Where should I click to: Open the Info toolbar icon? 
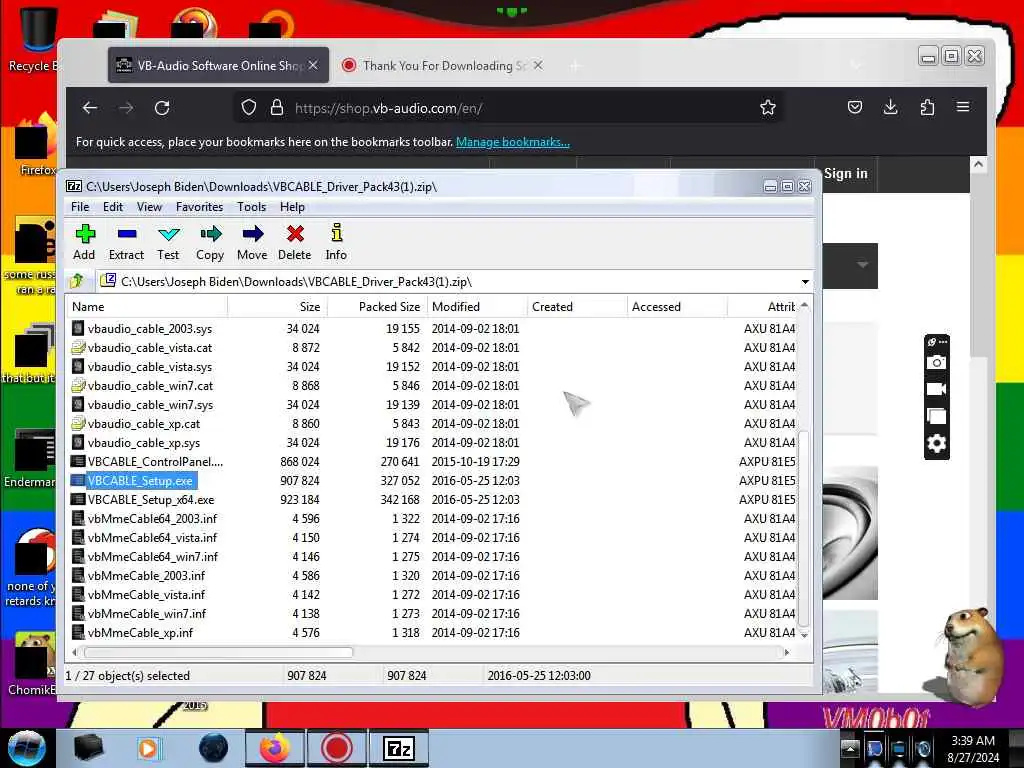coord(336,242)
